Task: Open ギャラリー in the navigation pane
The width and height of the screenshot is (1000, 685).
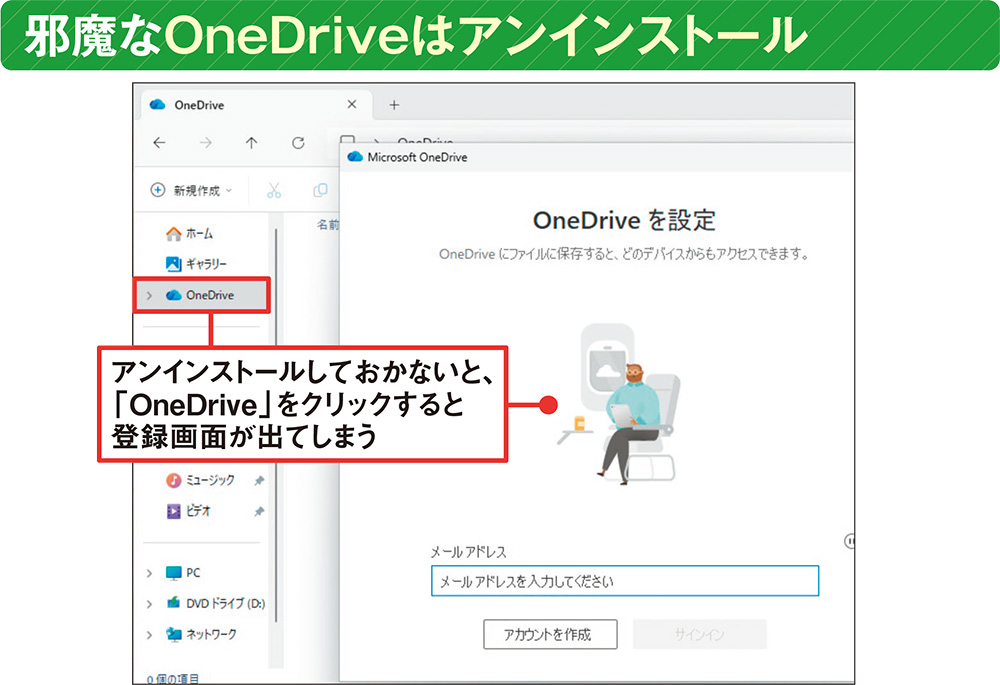Action: tap(196, 263)
